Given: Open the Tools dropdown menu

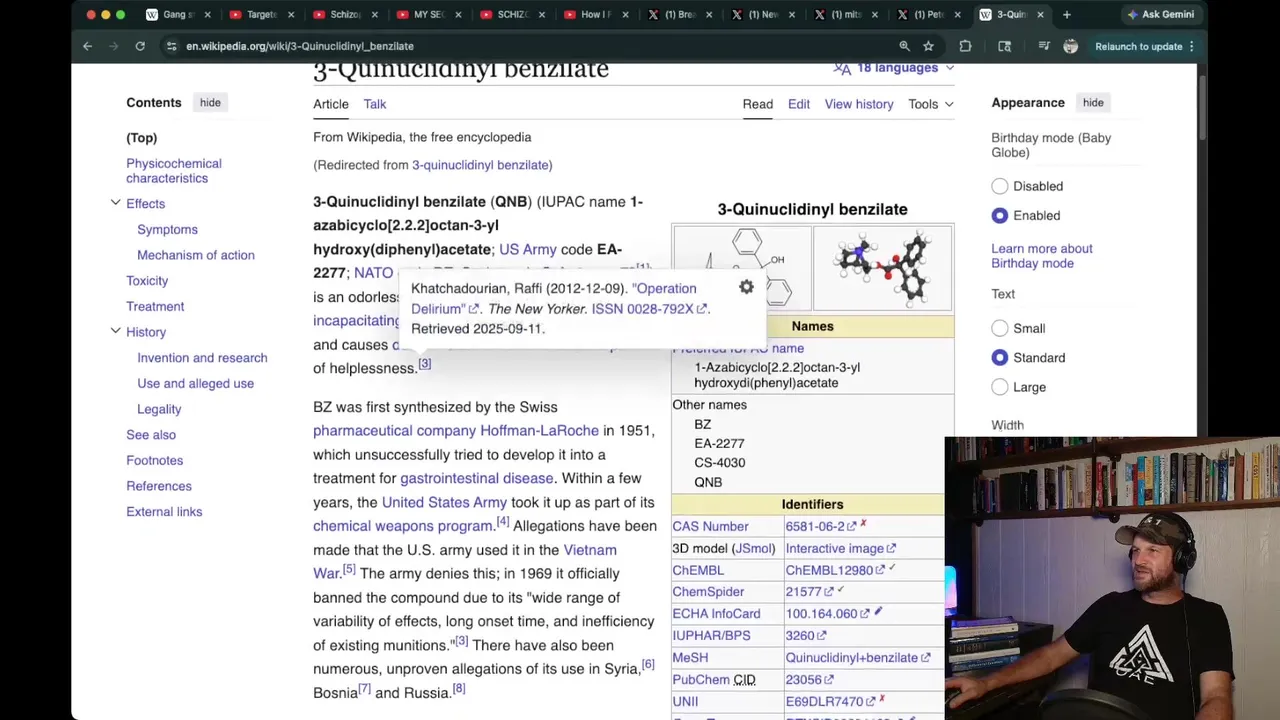Looking at the screenshot, I should point(931,104).
